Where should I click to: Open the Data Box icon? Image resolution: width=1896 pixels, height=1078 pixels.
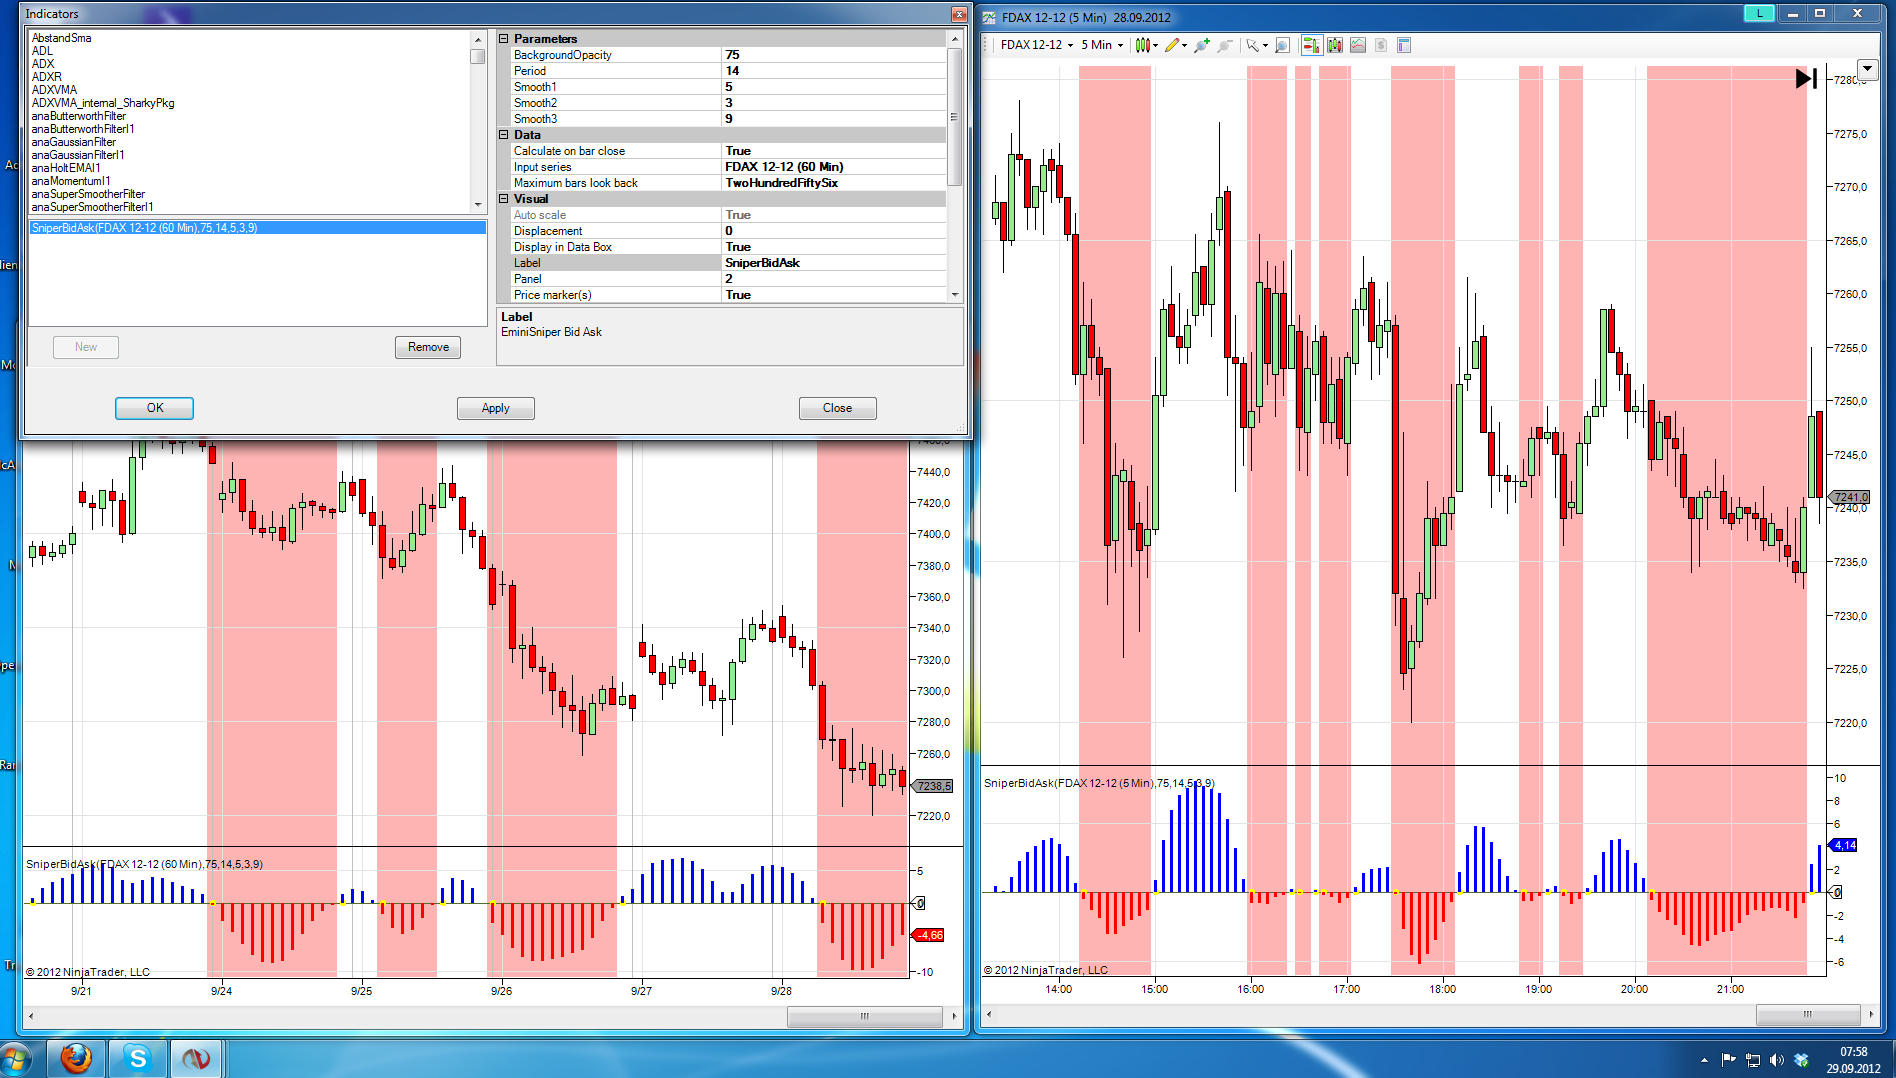pos(1404,45)
